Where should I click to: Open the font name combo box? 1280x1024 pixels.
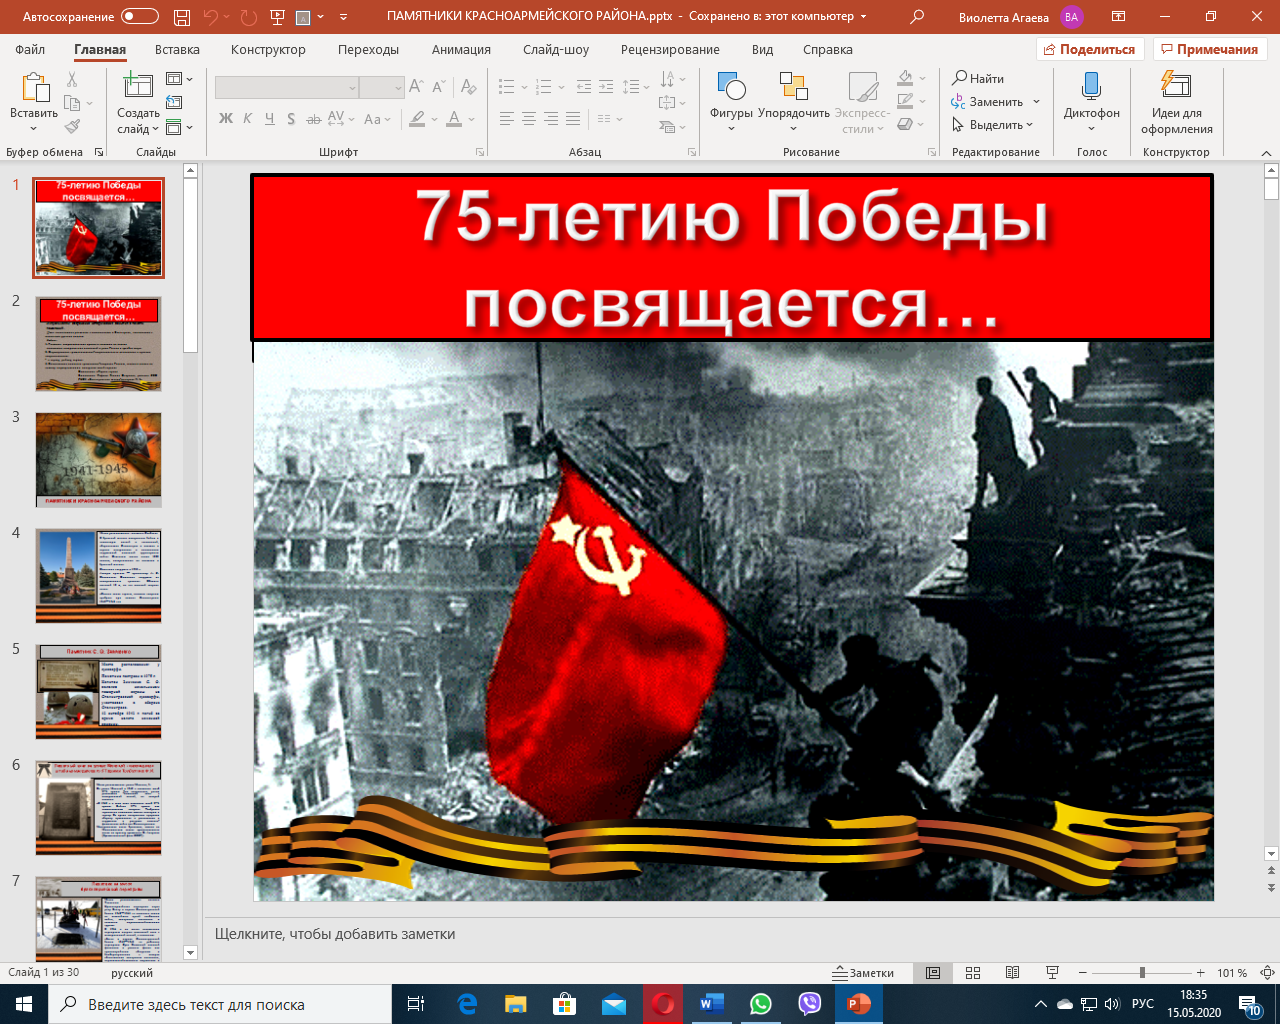286,88
